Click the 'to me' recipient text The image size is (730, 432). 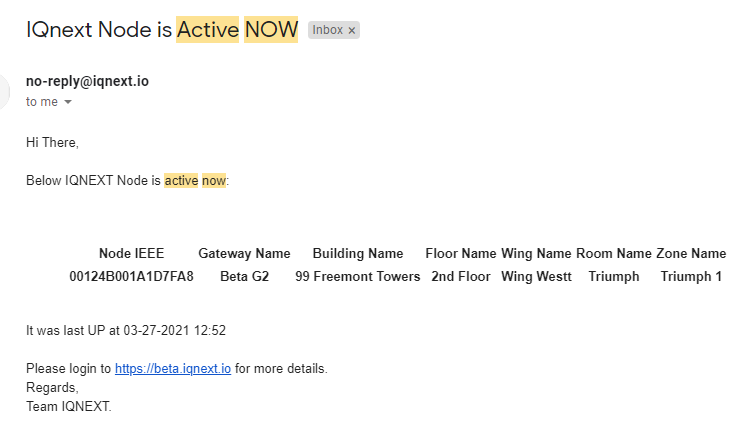[x=42, y=102]
